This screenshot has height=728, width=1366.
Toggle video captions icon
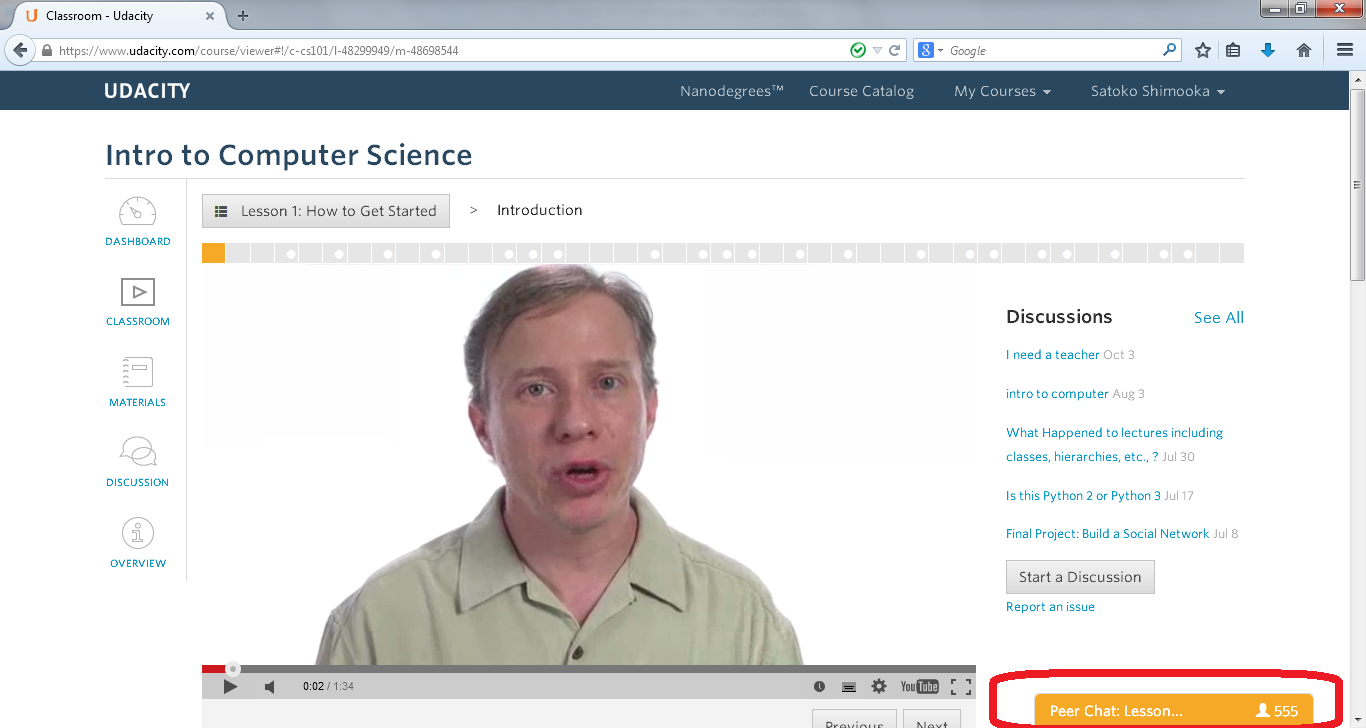pos(849,686)
